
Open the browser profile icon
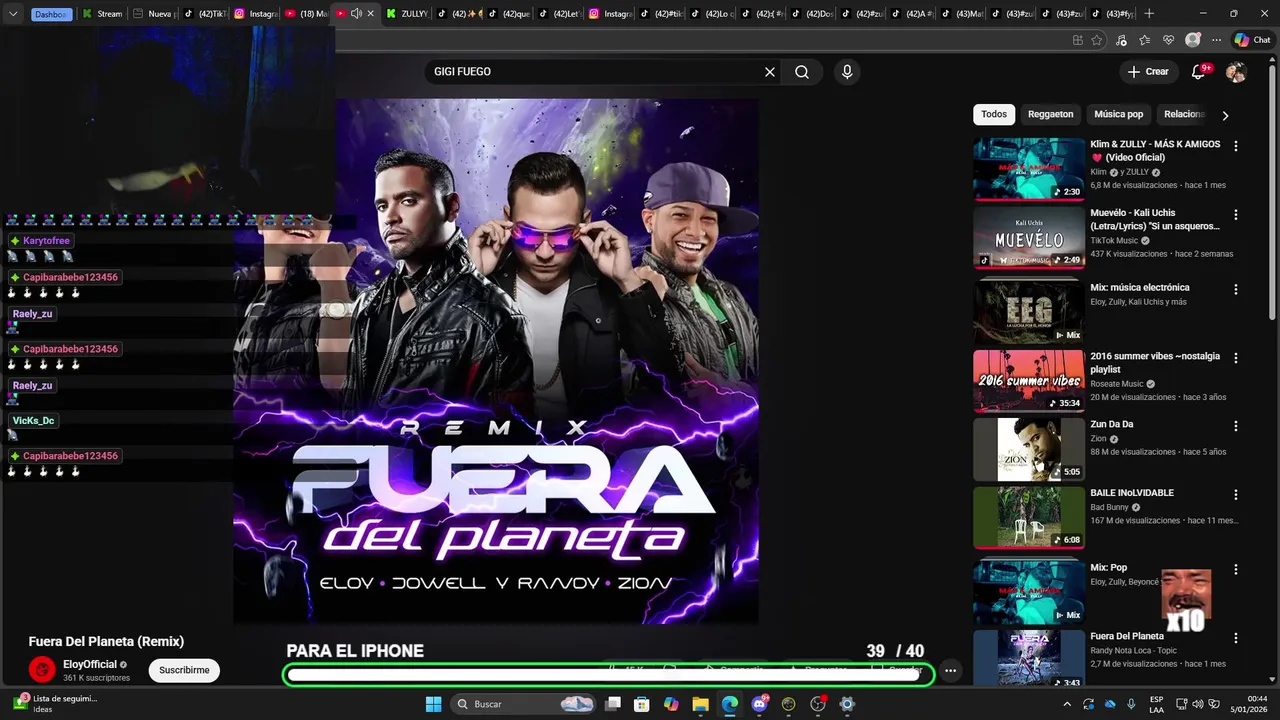pyautogui.click(x=1192, y=40)
